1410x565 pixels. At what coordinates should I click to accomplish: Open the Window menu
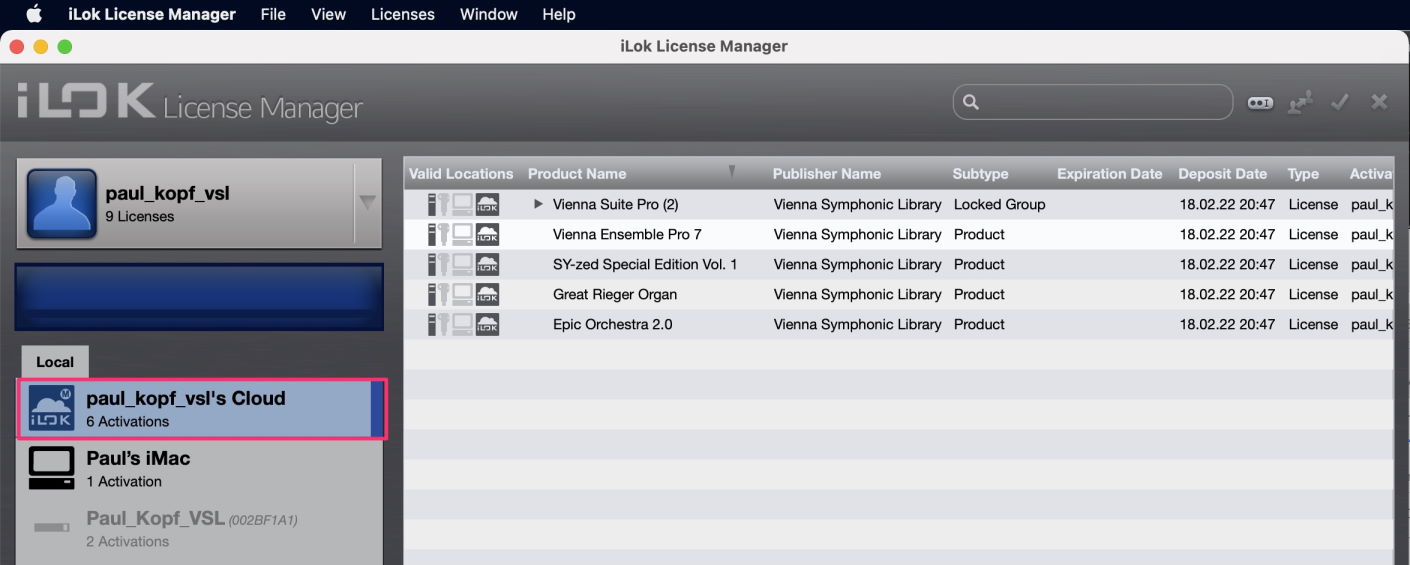pyautogui.click(x=489, y=14)
